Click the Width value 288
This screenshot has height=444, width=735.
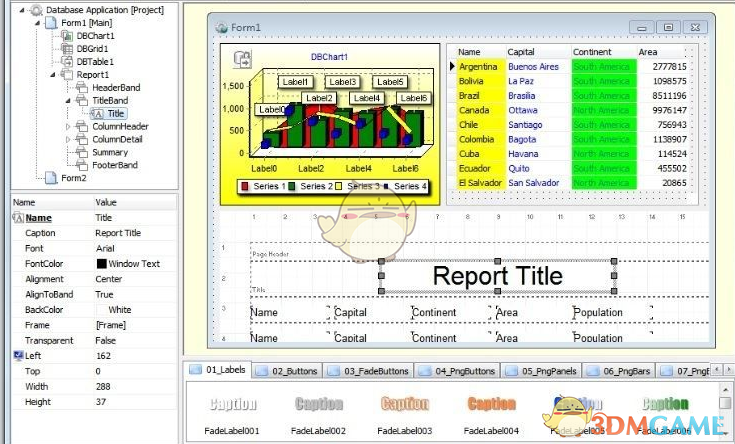click(103, 386)
